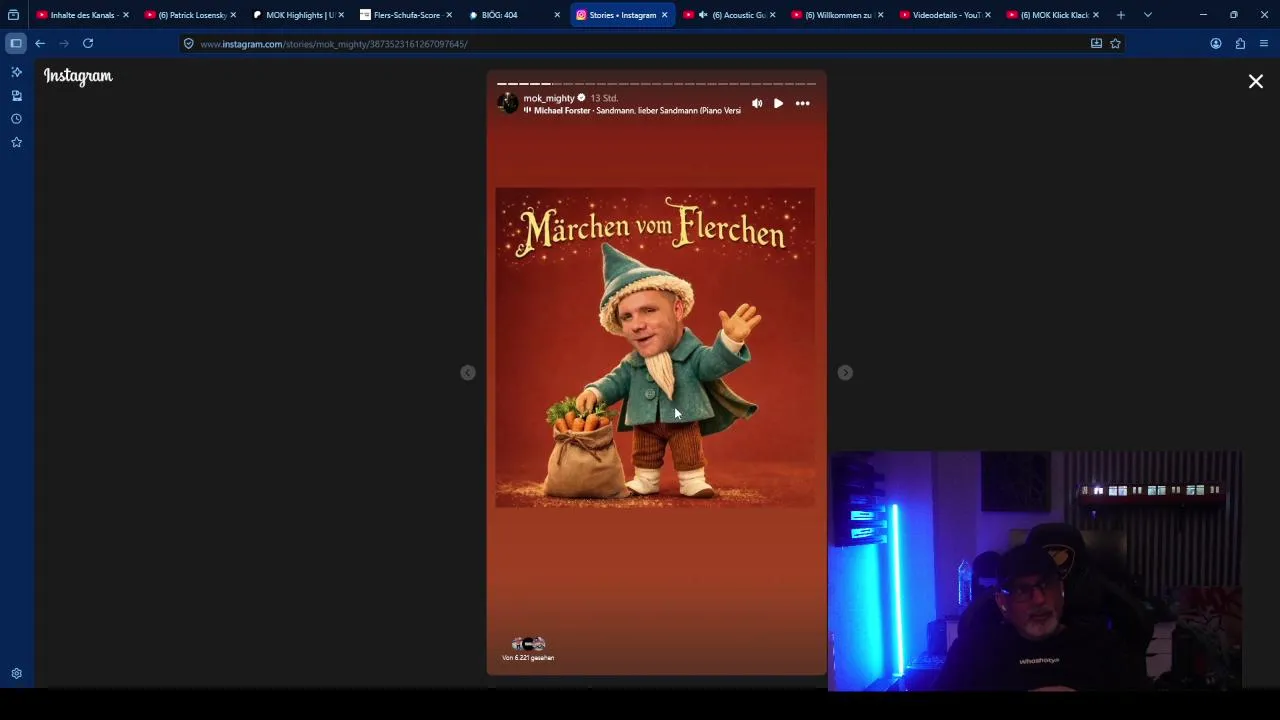This screenshot has height=720, width=1280.
Task: Switch to the Inhalte des Kanals tab
Action: (x=82, y=15)
